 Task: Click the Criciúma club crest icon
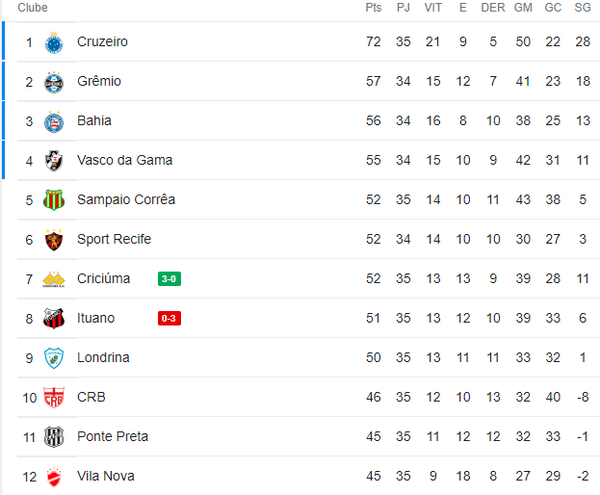click(x=54, y=279)
